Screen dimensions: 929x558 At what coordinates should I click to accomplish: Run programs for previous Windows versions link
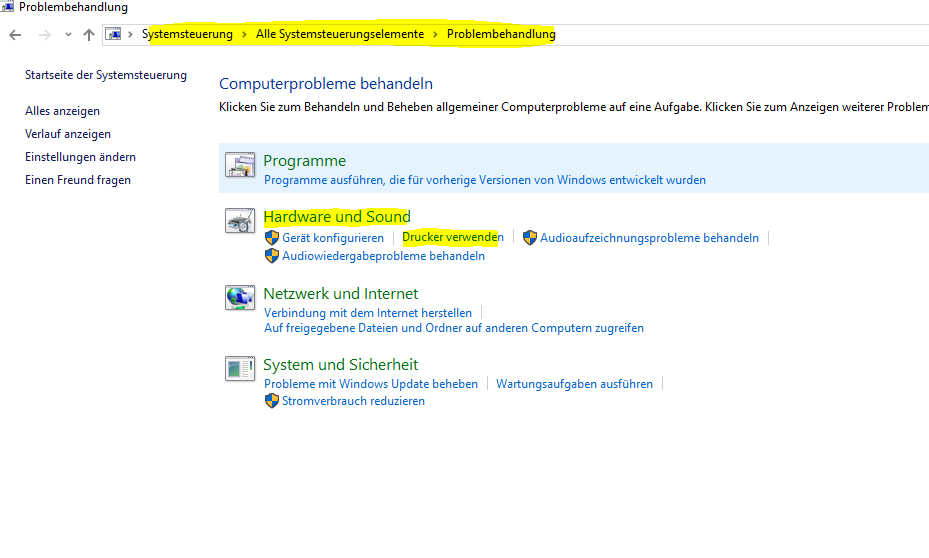tap(485, 180)
